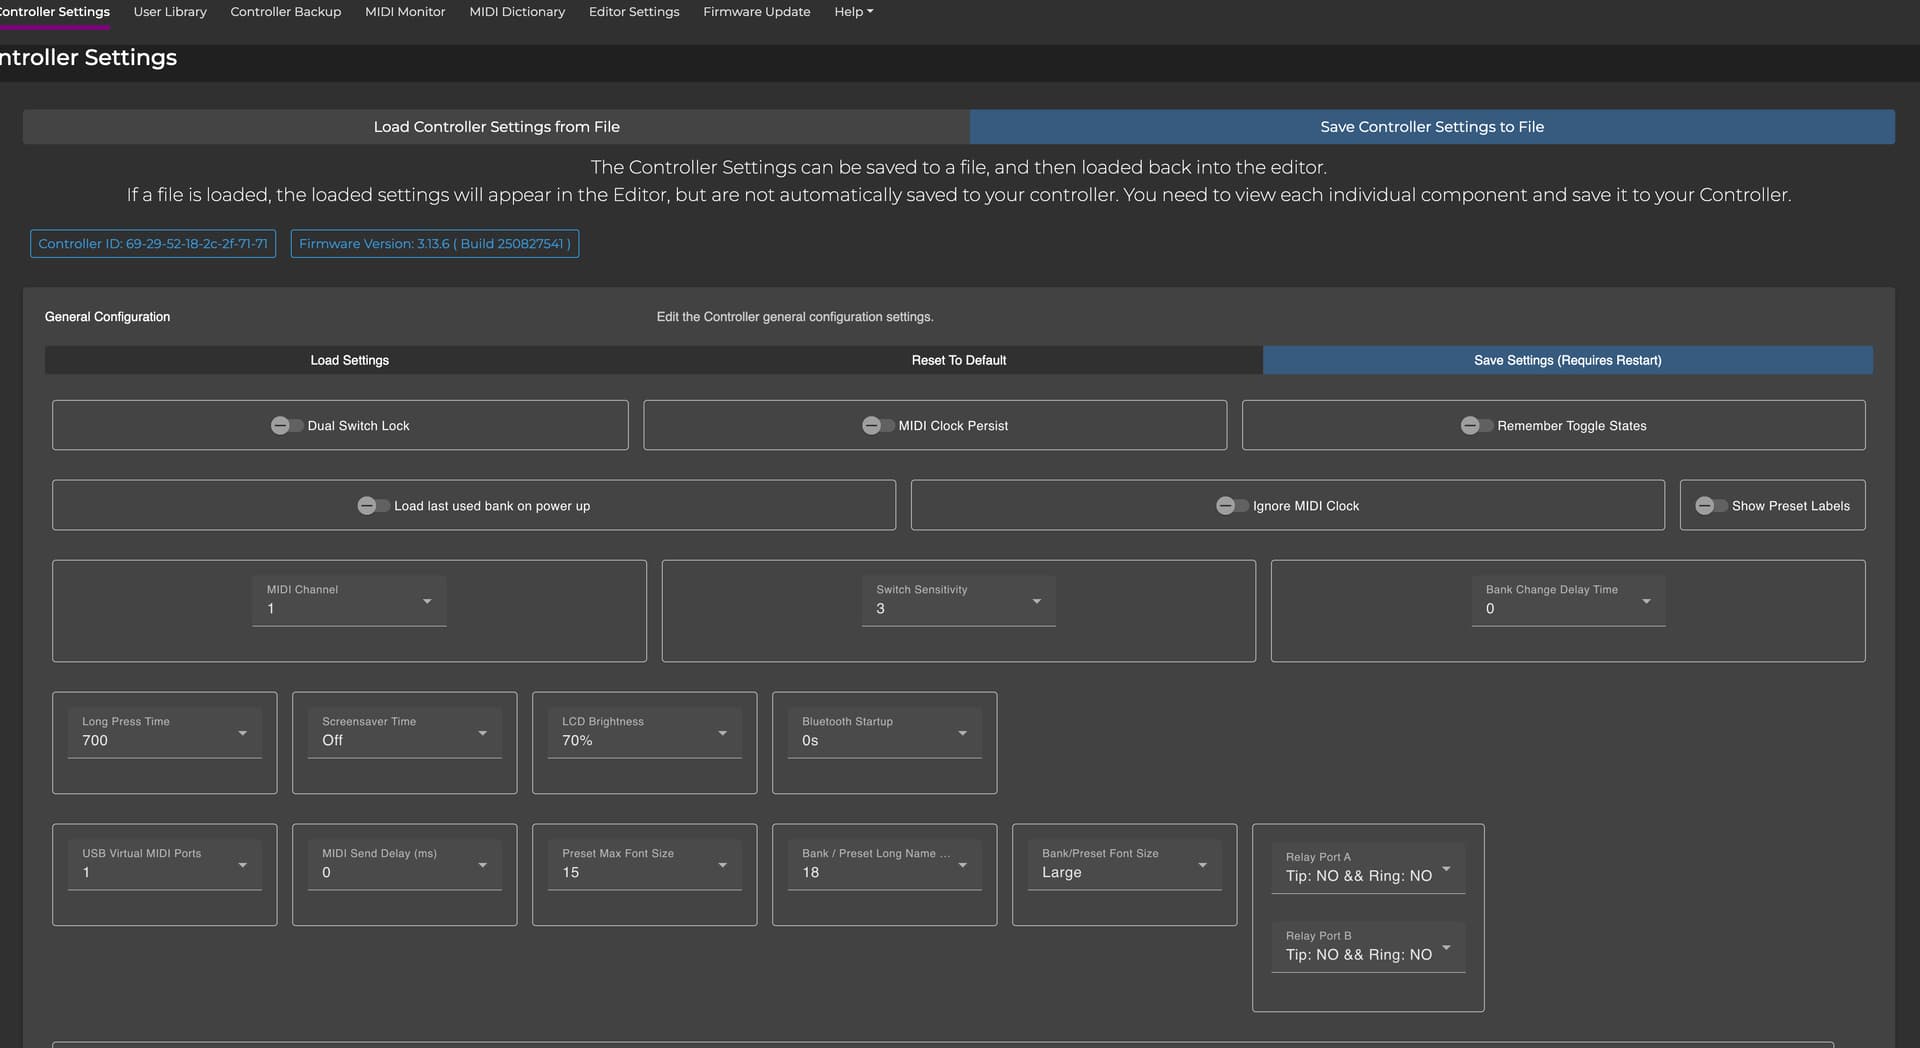The image size is (1920, 1048).
Task: Click the Controller ID badge
Action: pyautogui.click(x=153, y=244)
